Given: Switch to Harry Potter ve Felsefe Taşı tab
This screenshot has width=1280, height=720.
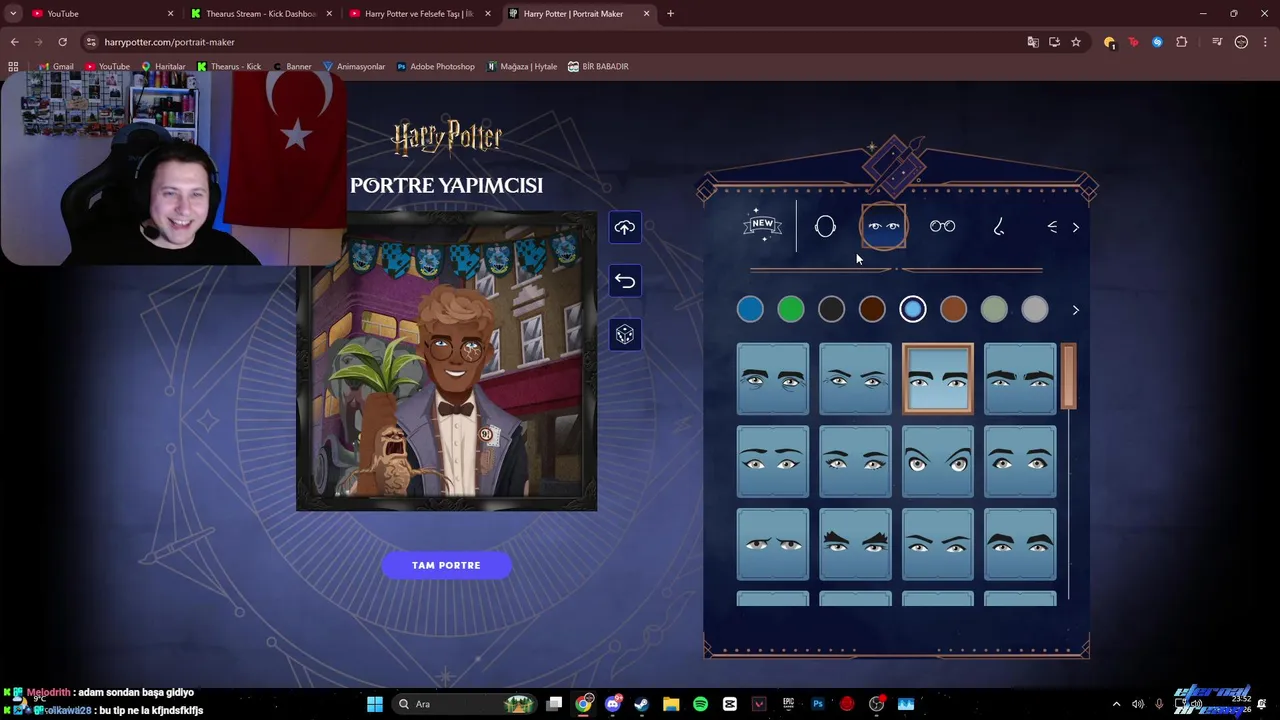Looking at the screenshot, I should coord(419,14).
